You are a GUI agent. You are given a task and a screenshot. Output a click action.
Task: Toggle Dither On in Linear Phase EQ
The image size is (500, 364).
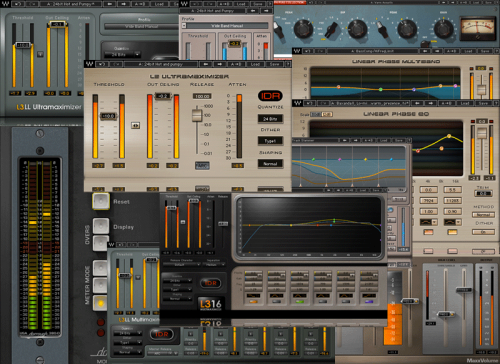(x=483, y=232)
